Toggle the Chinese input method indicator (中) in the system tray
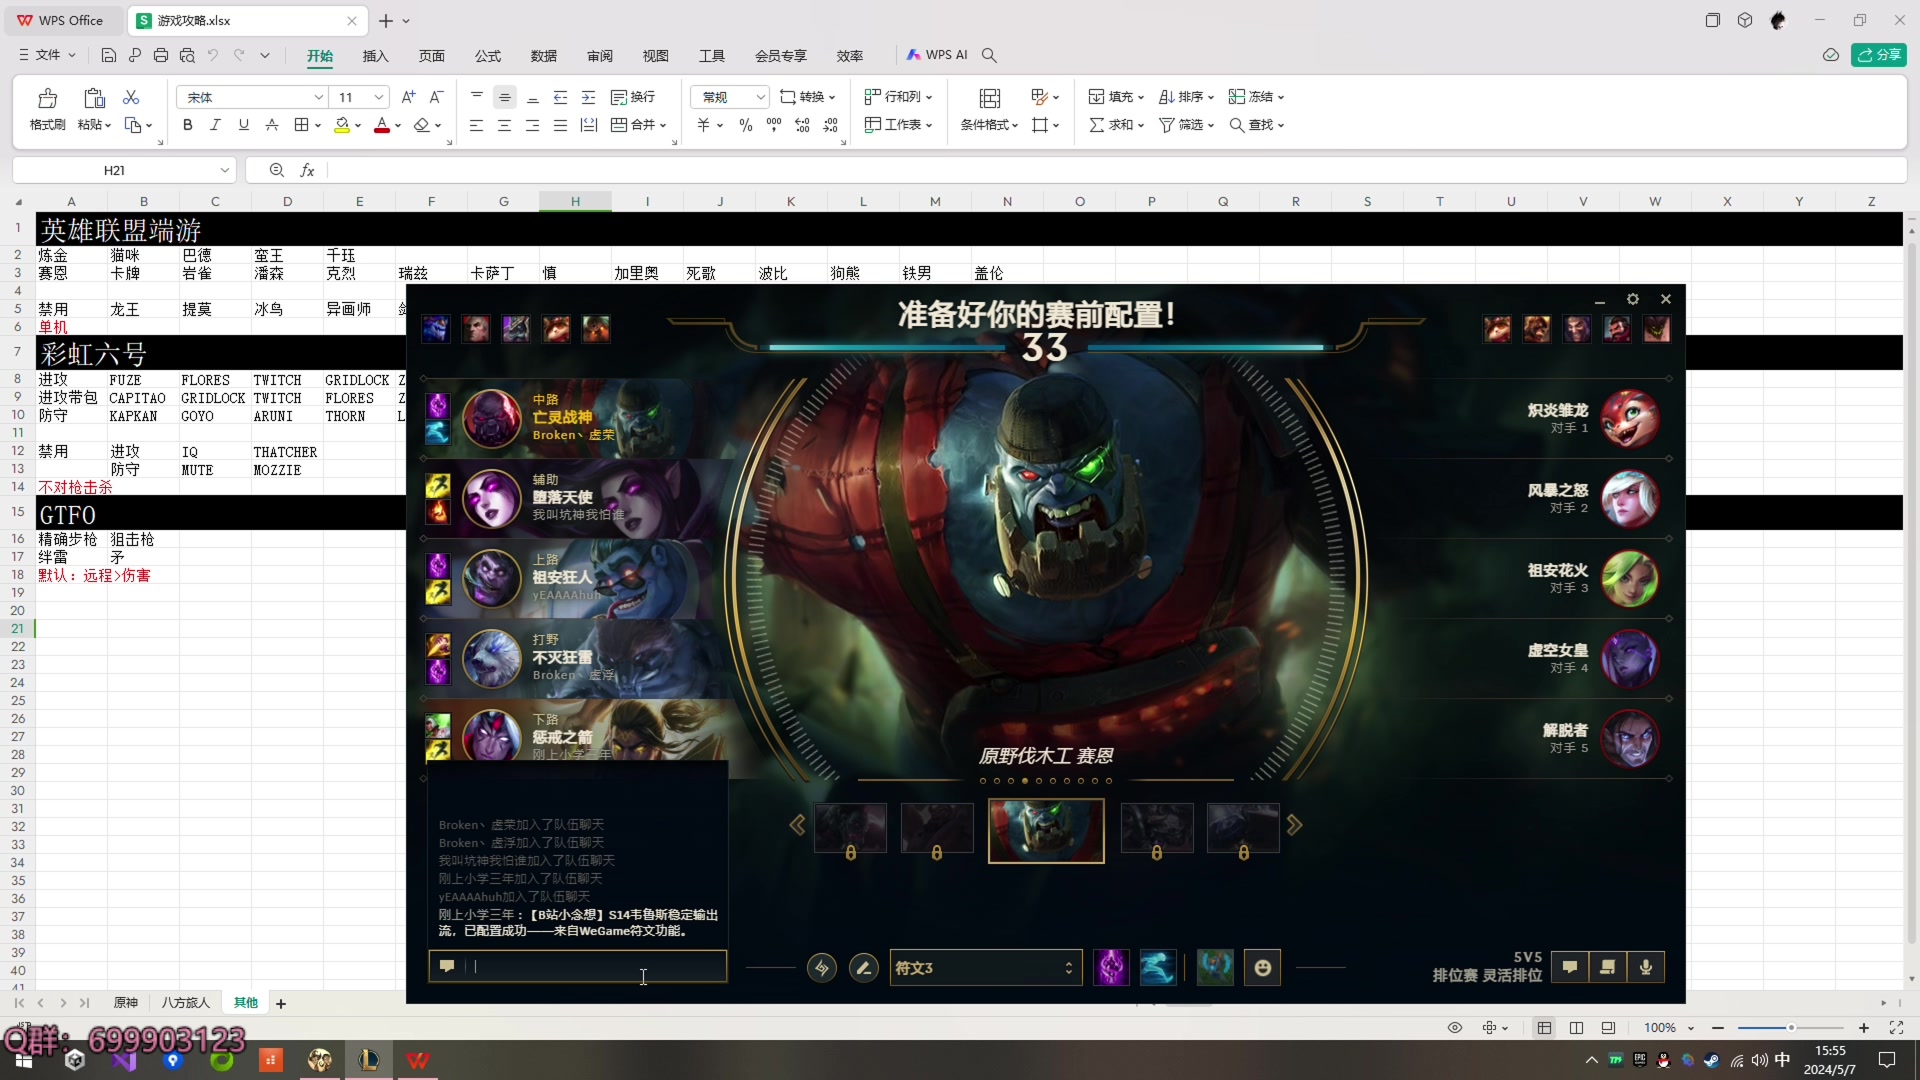This screenshot has width=1920, height=1080. pos(1782,1060)
